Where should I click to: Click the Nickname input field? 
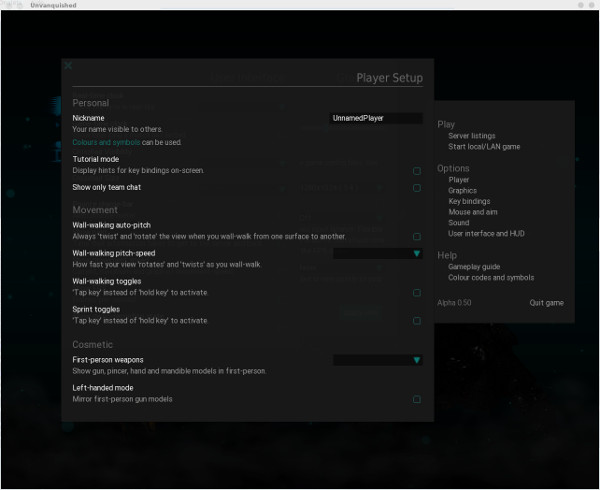[377, 118]
